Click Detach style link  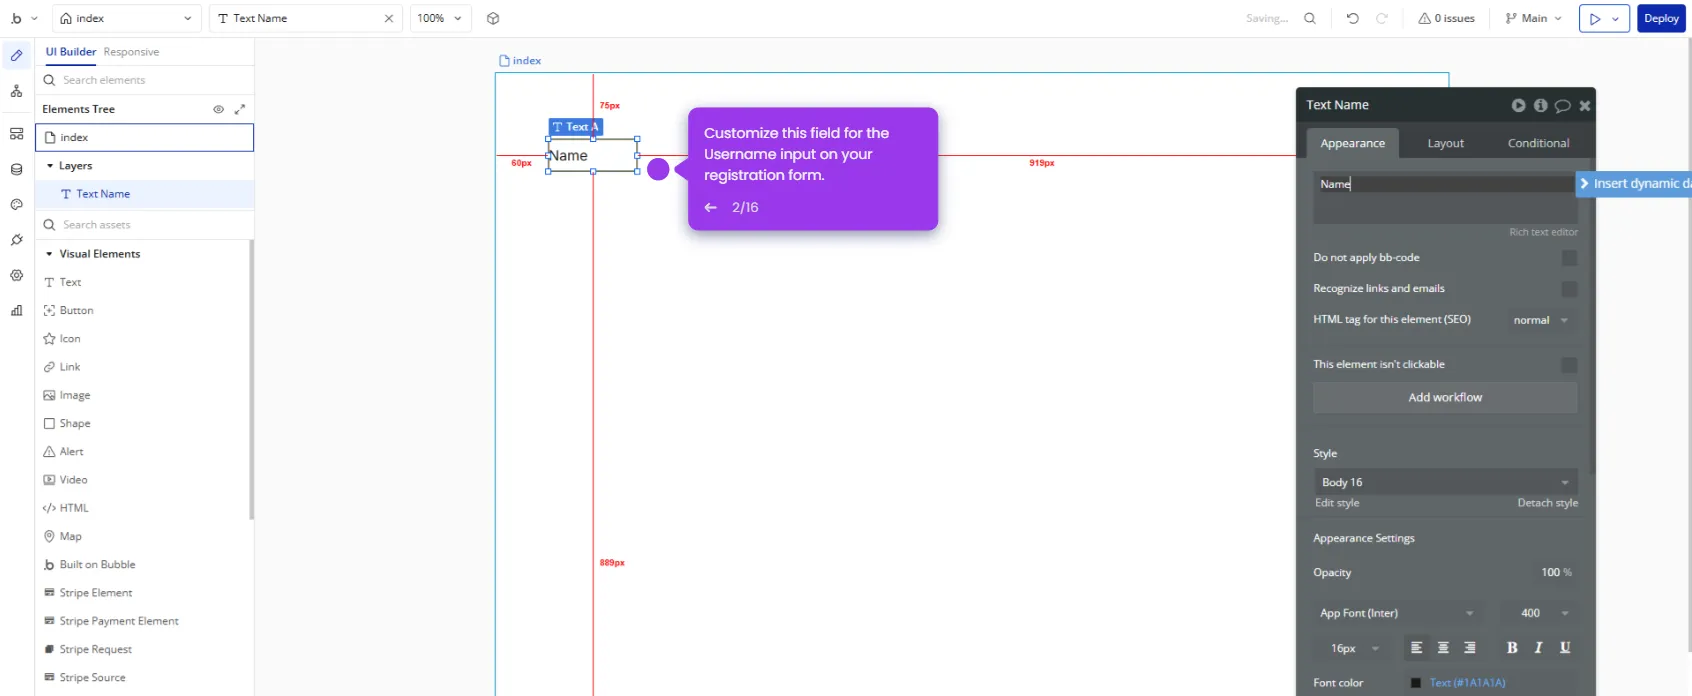coord(1547,503)
